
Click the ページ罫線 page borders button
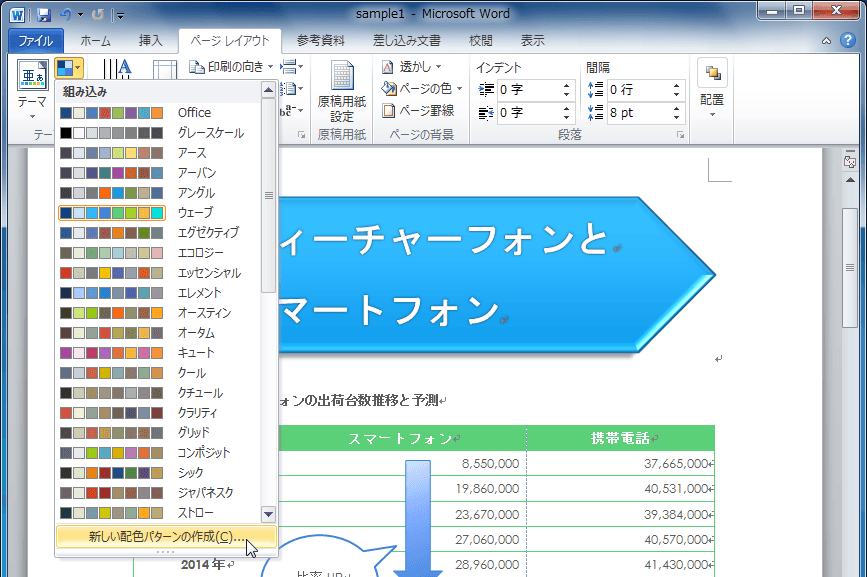(x=418, y=111)
